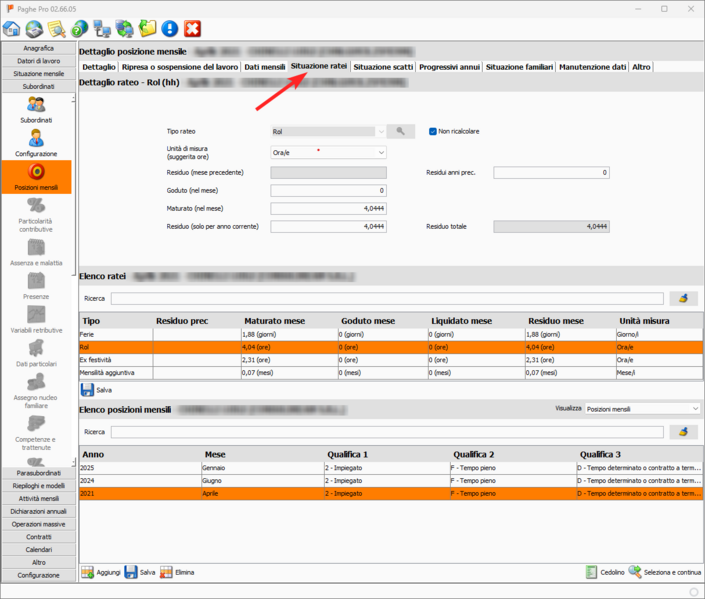Click the Seleziona e continua button
Image resolution: width=705 pixels, height=599 pixels.
665,572
